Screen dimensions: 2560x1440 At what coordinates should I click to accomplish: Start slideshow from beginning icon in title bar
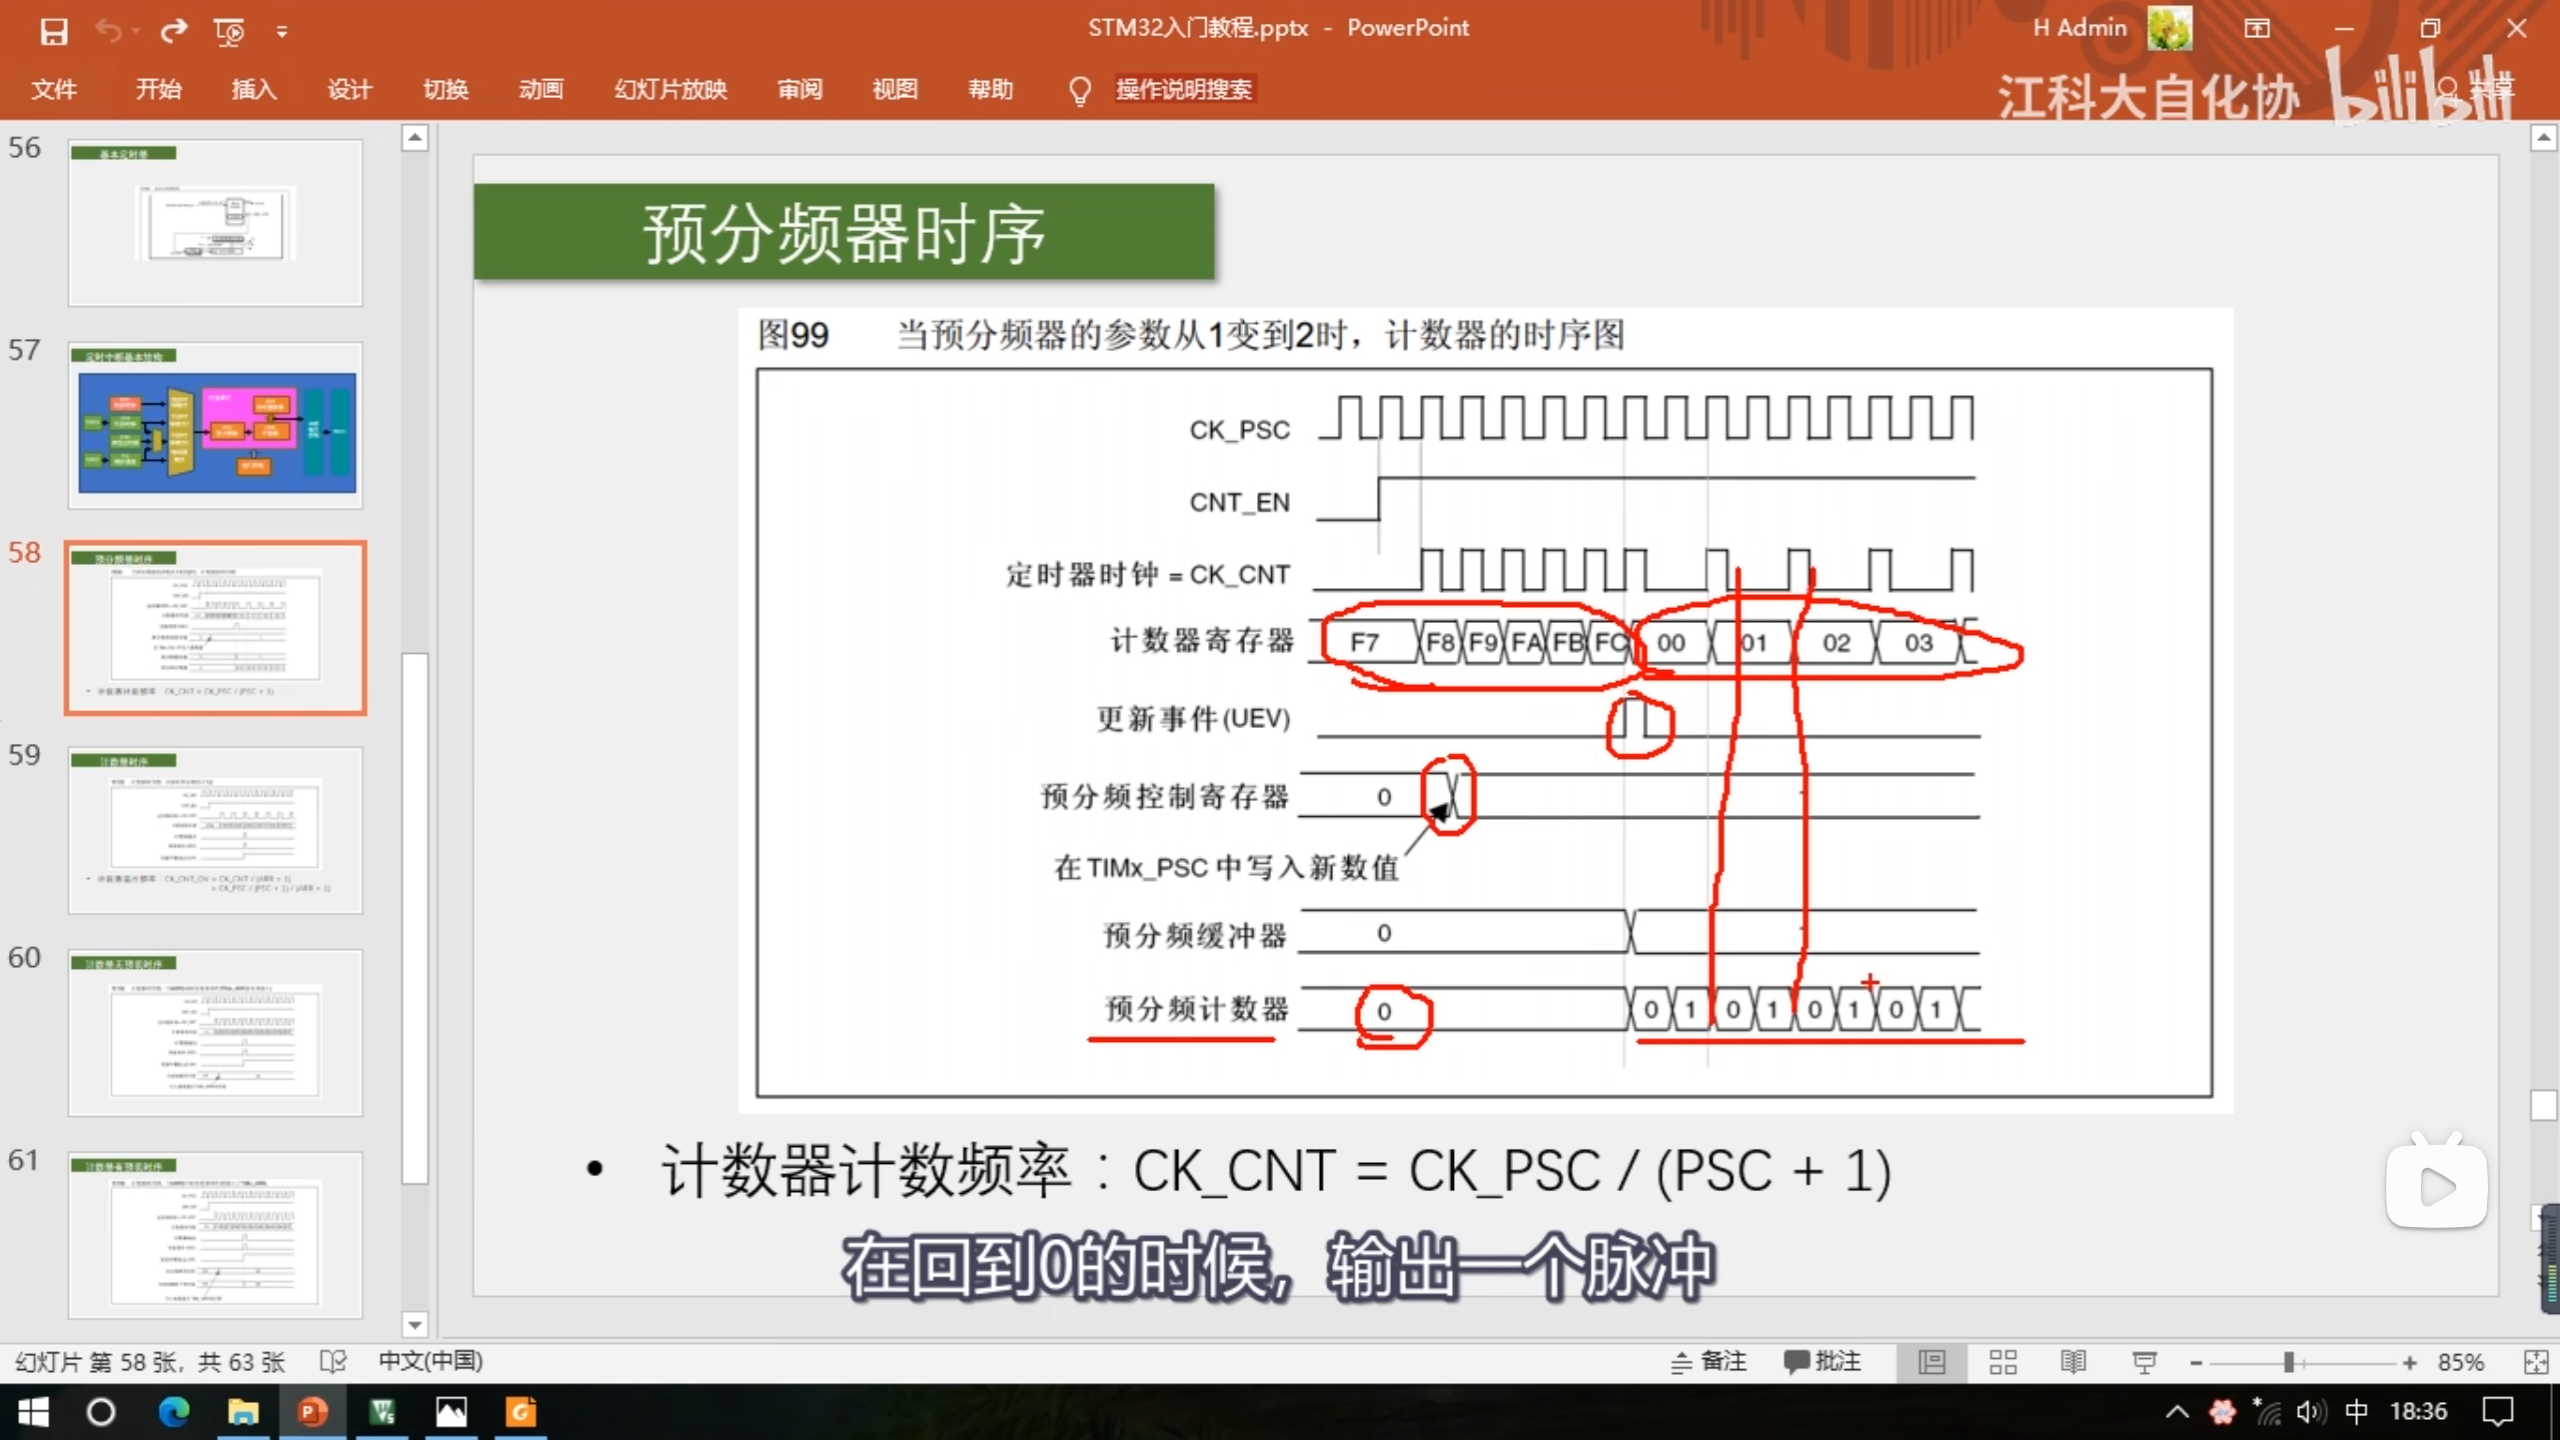pyautogui.click(x=229, y=31)
